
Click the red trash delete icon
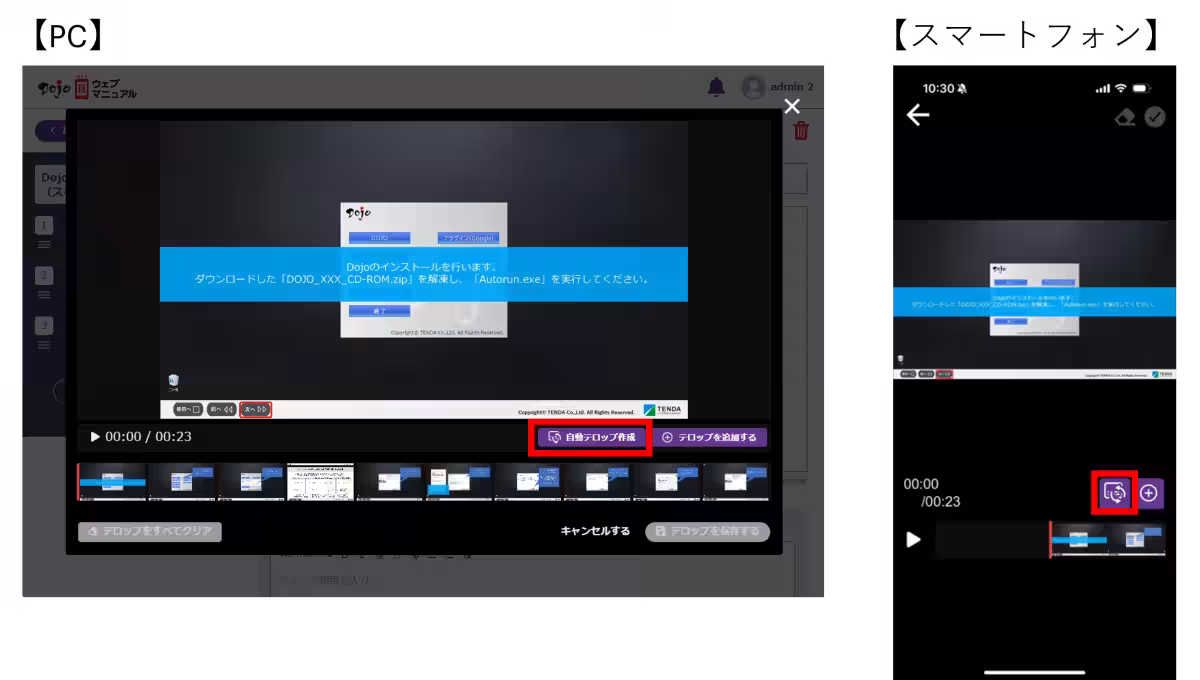pyautogui.click(x=801, y=131)
